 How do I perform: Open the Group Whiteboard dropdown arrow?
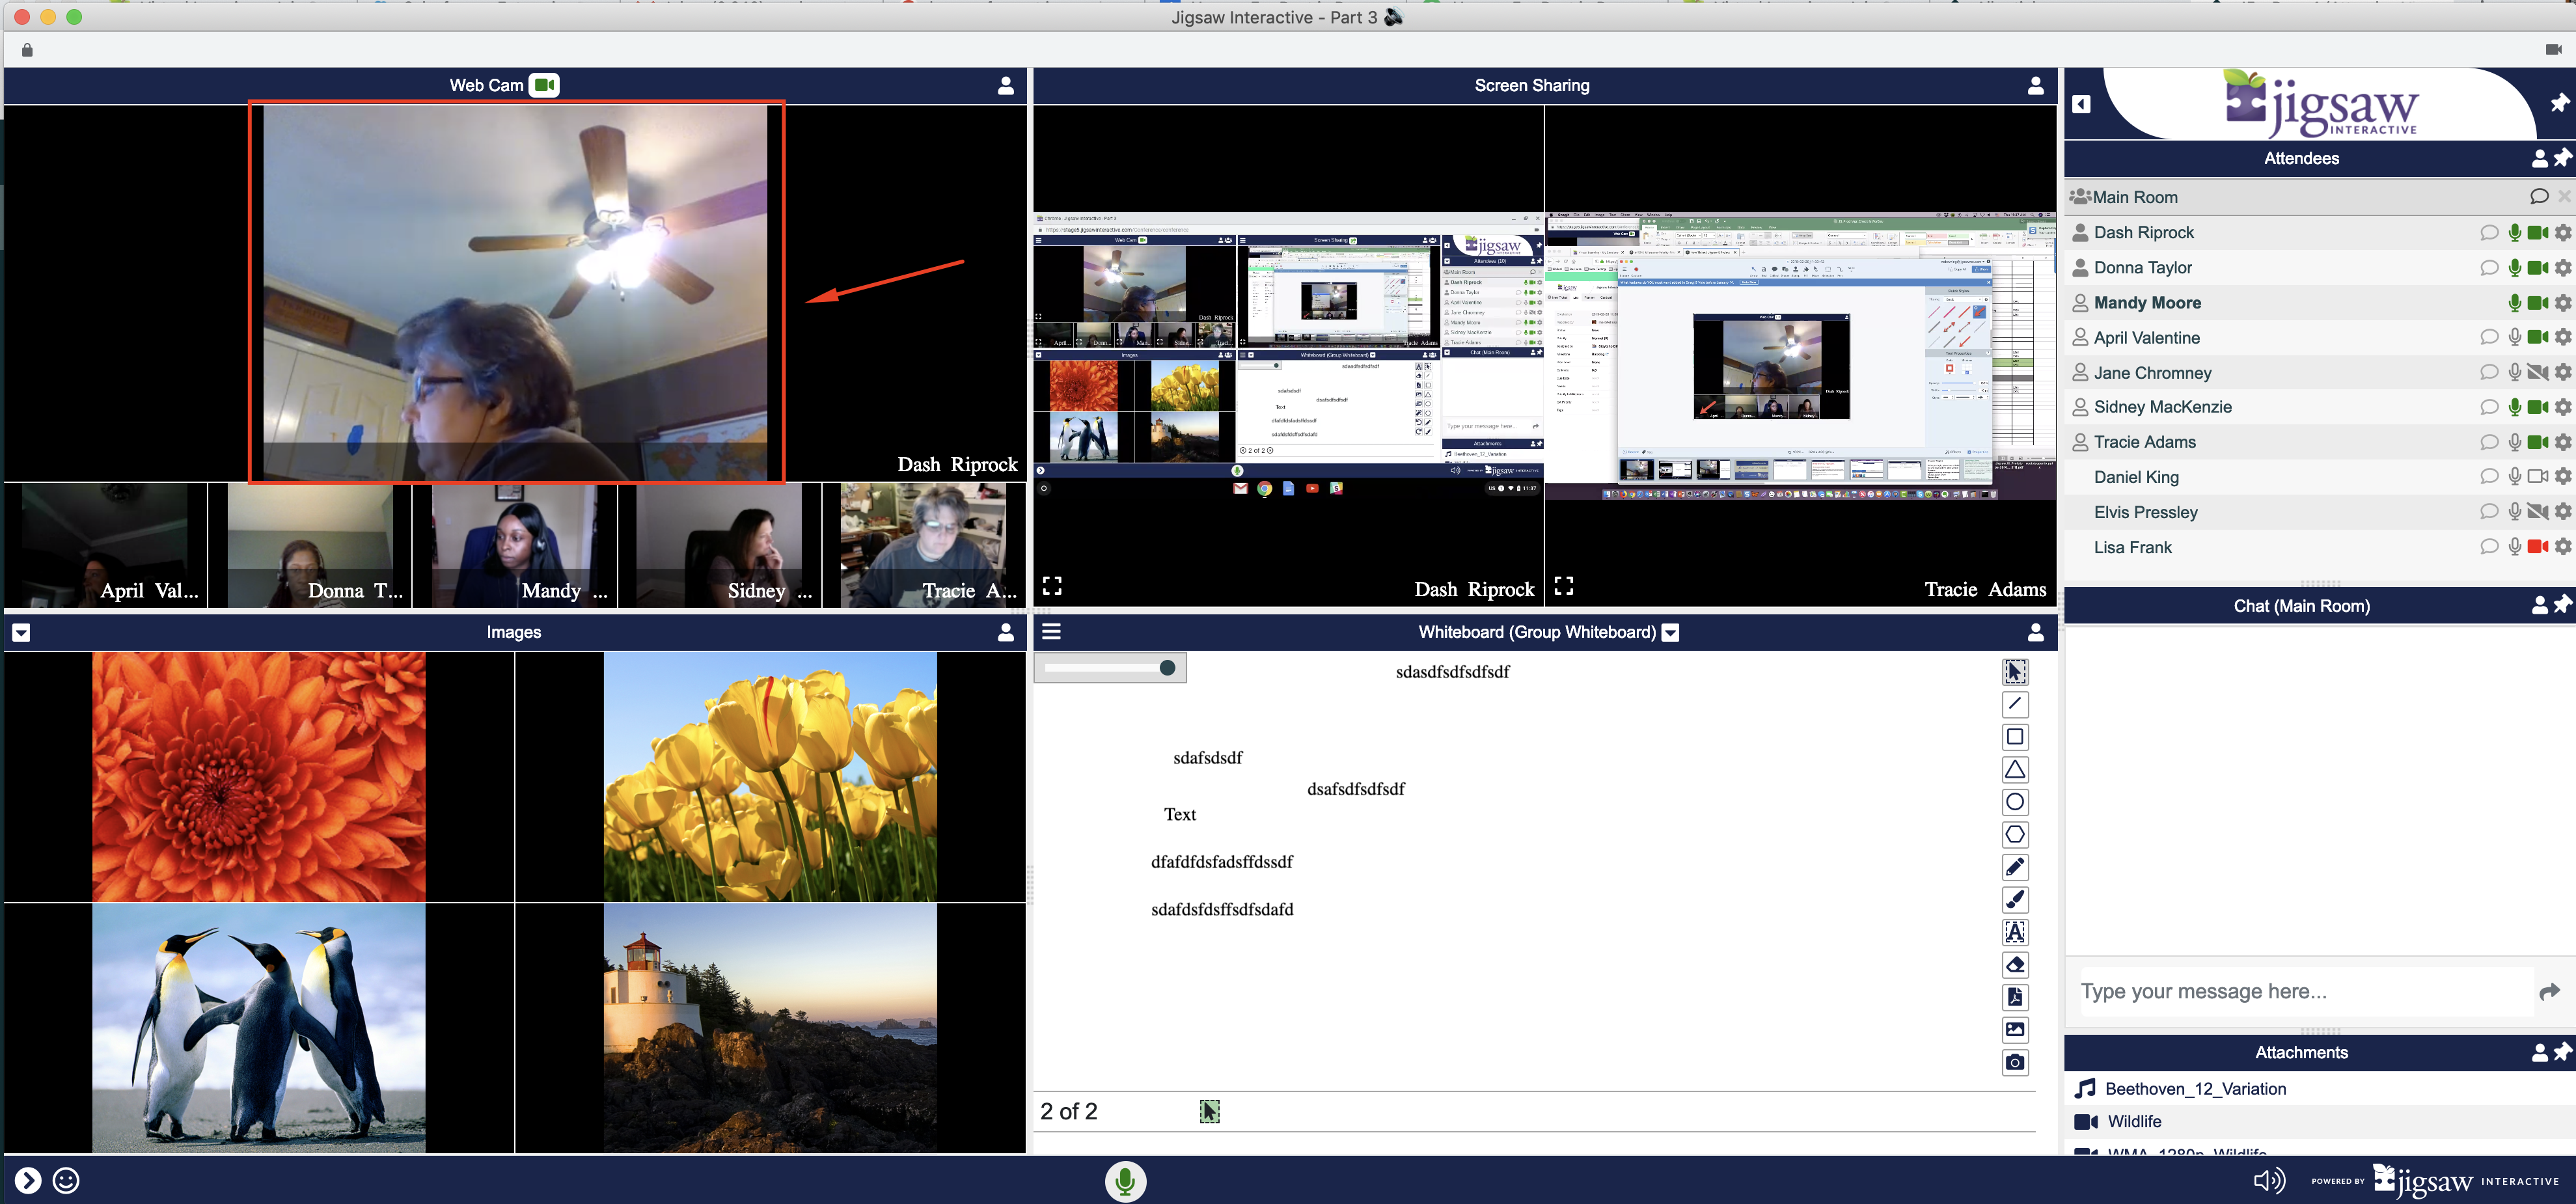pyautogui.click(x=1670, y=633)
